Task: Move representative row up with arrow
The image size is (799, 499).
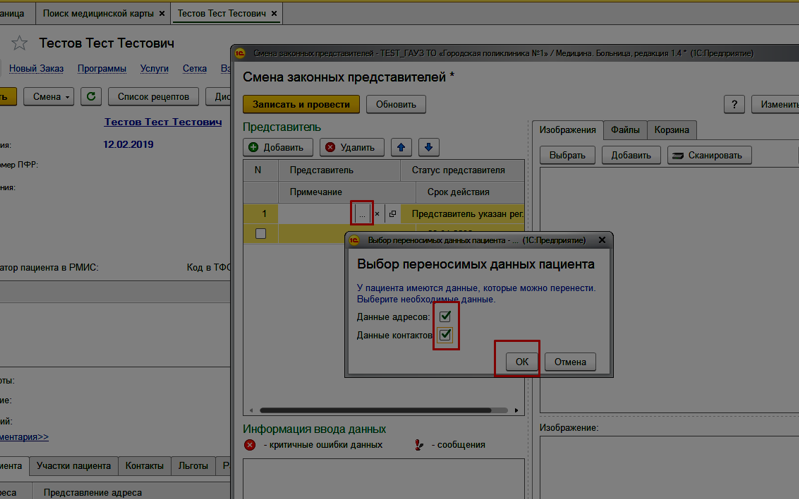Action: coord(402,148)
